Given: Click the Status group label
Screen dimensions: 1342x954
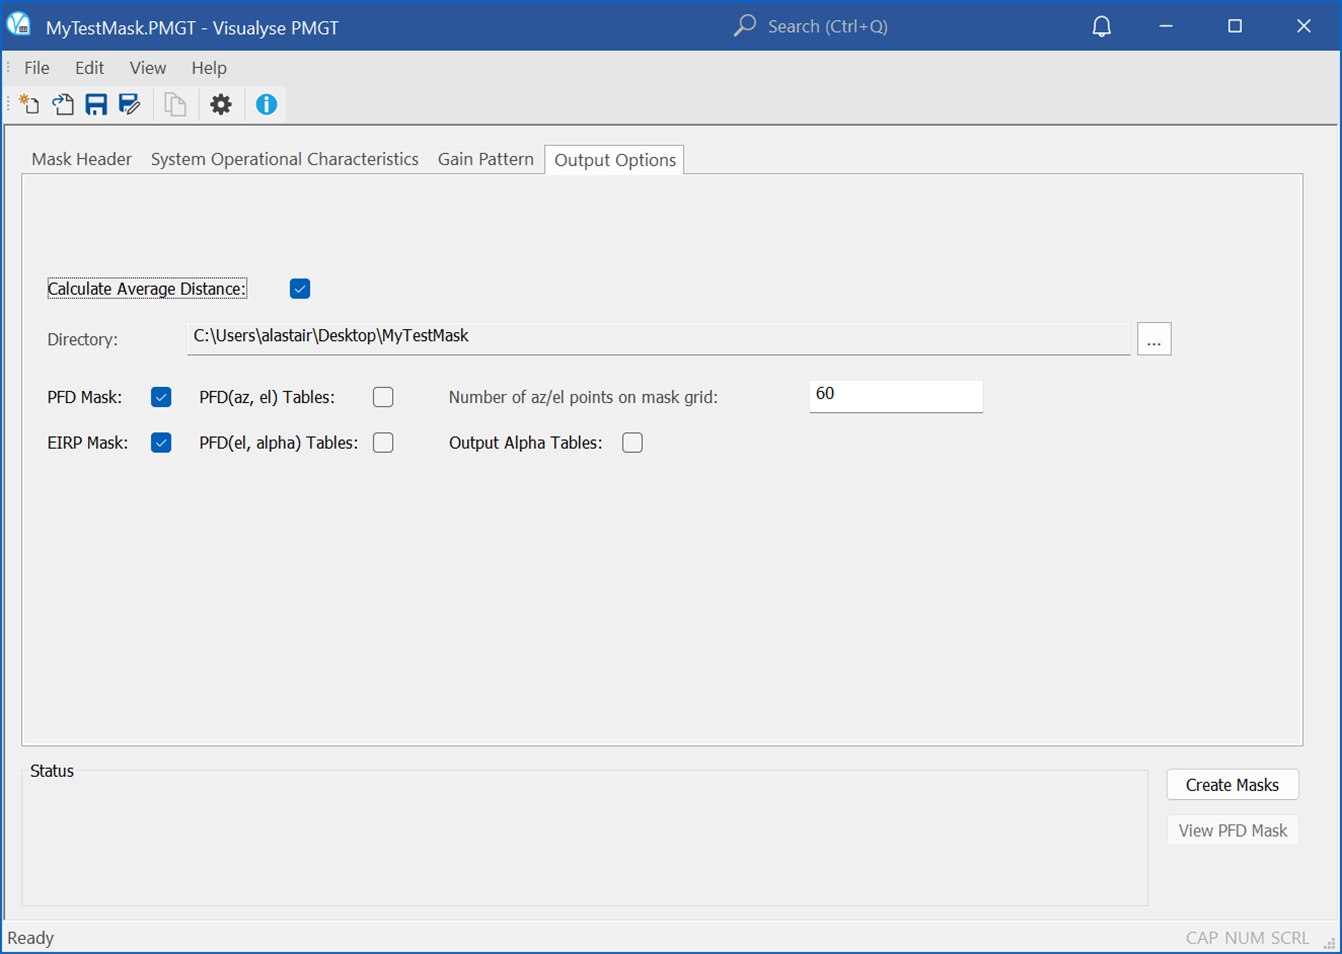Looking at the screenshot, I should click(x=52, y=771).
